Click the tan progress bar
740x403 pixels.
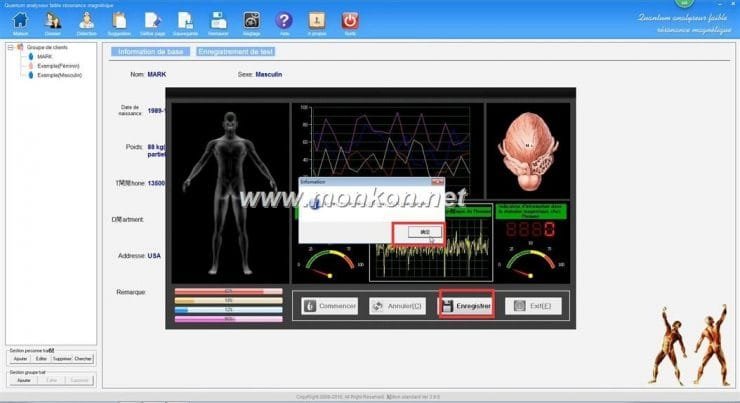click(228, 301)
